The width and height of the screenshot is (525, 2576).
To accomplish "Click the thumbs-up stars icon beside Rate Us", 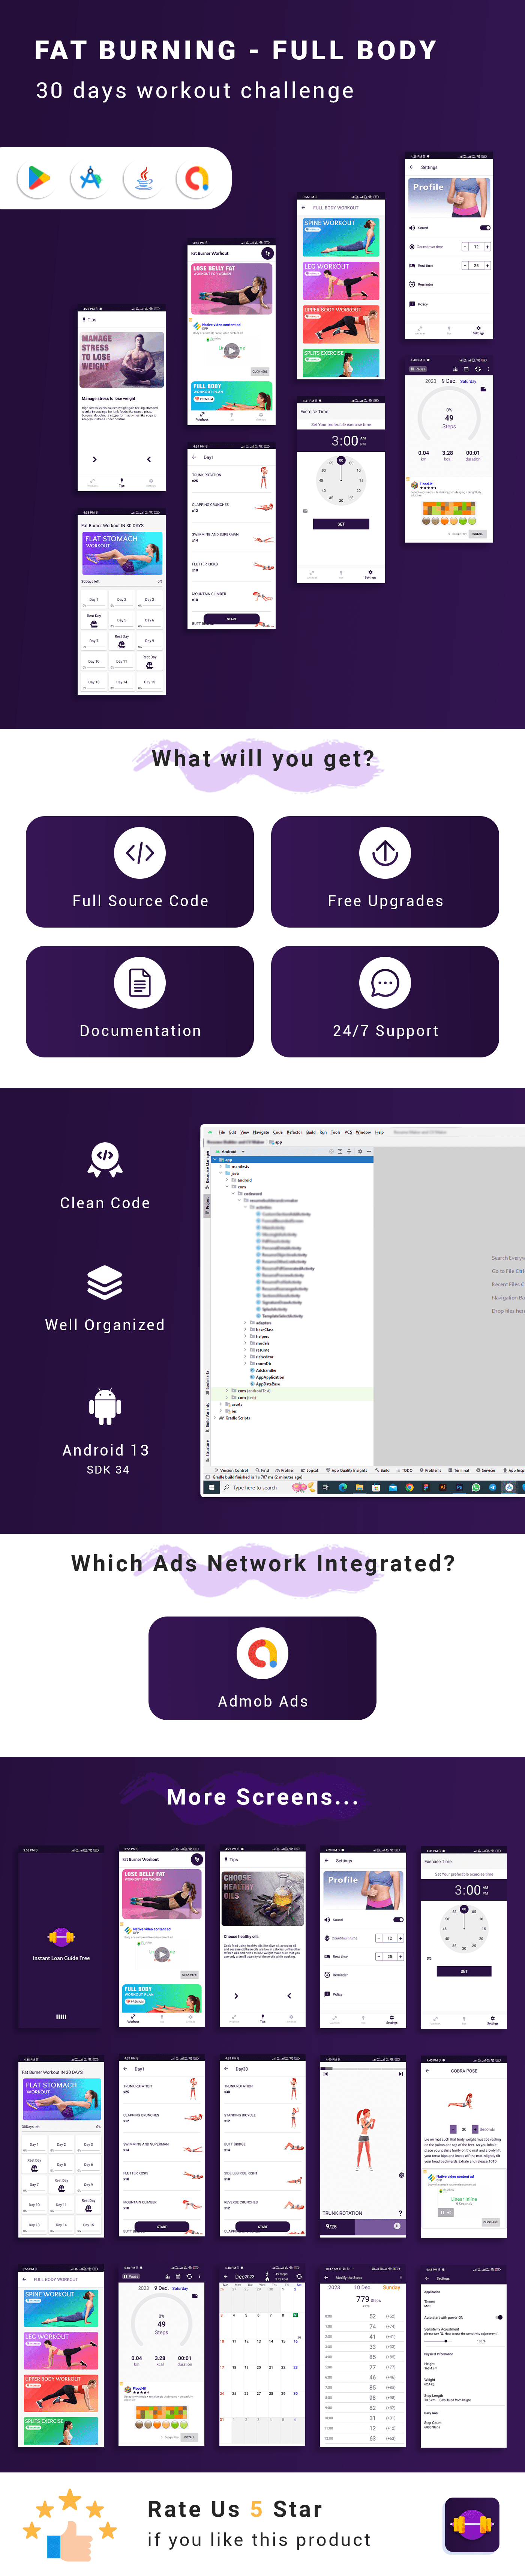I will [70, 2525].
